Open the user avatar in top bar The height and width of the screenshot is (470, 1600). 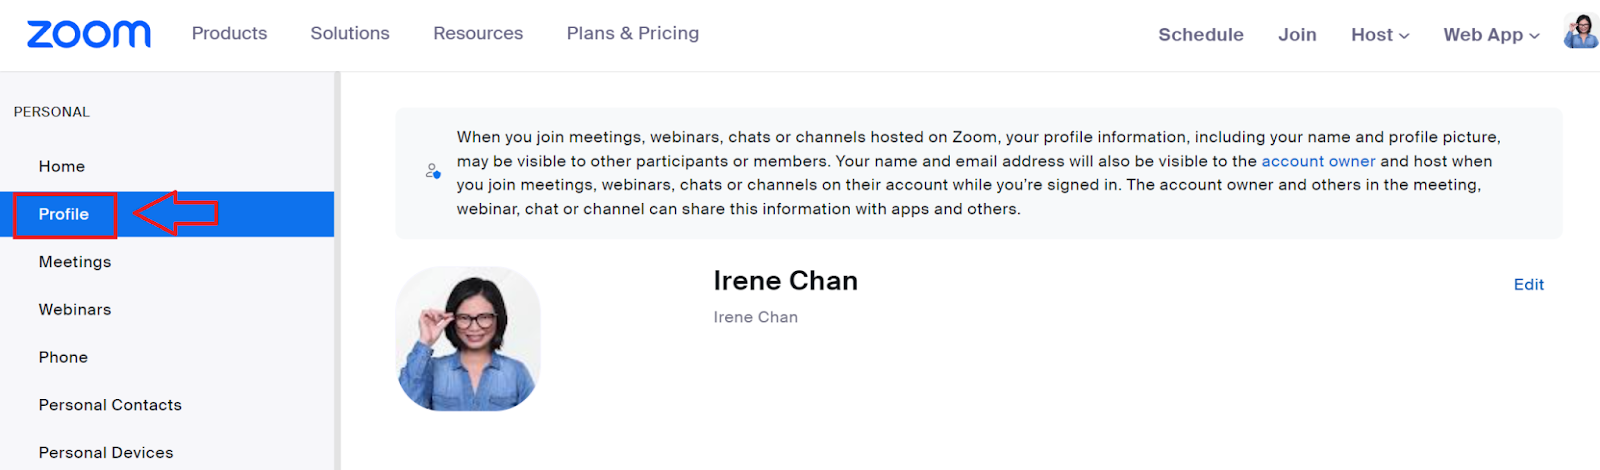click(1581, 32)
